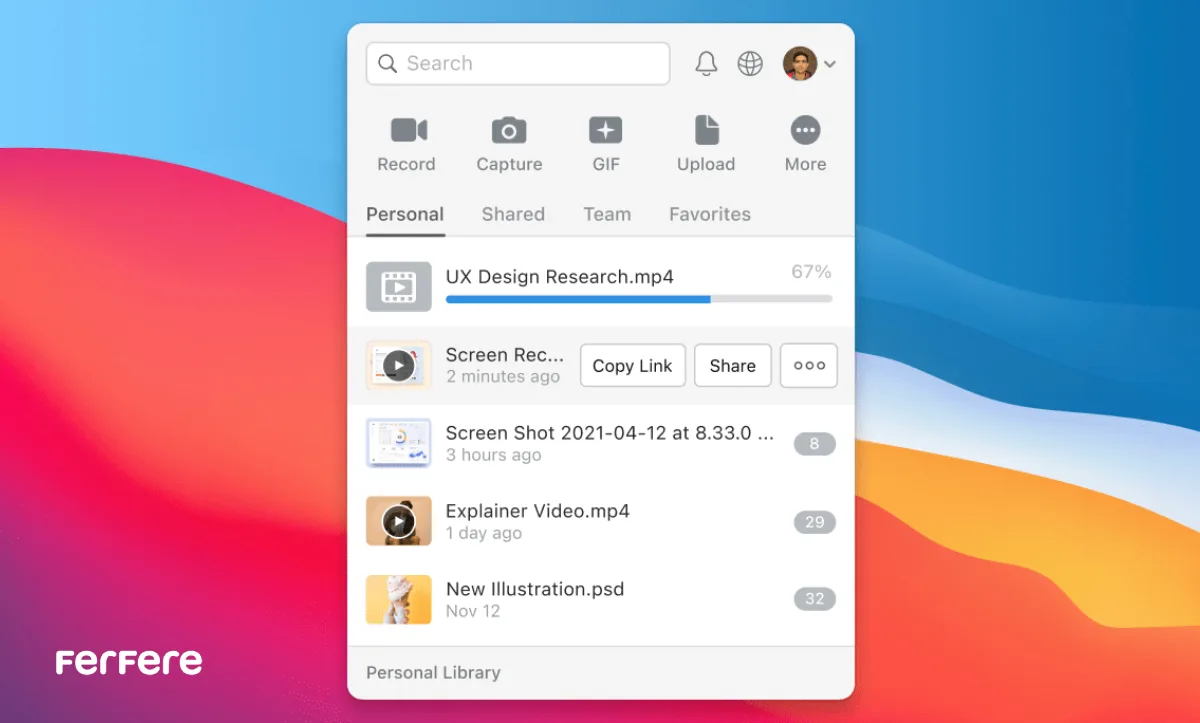Switch to the Team tab

coord(607,214)
